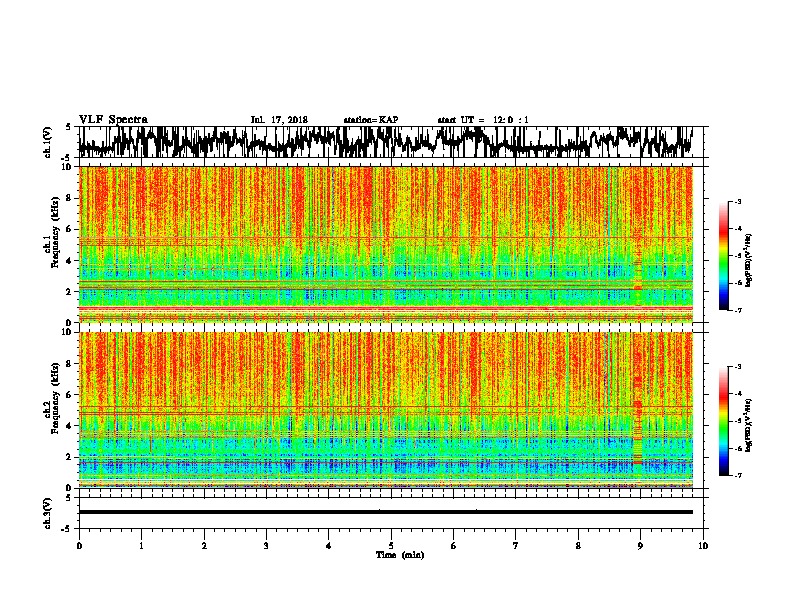Click the ch.2 spectrogram color bar
This screenshot has width=792, height=612.
point(723,421)
